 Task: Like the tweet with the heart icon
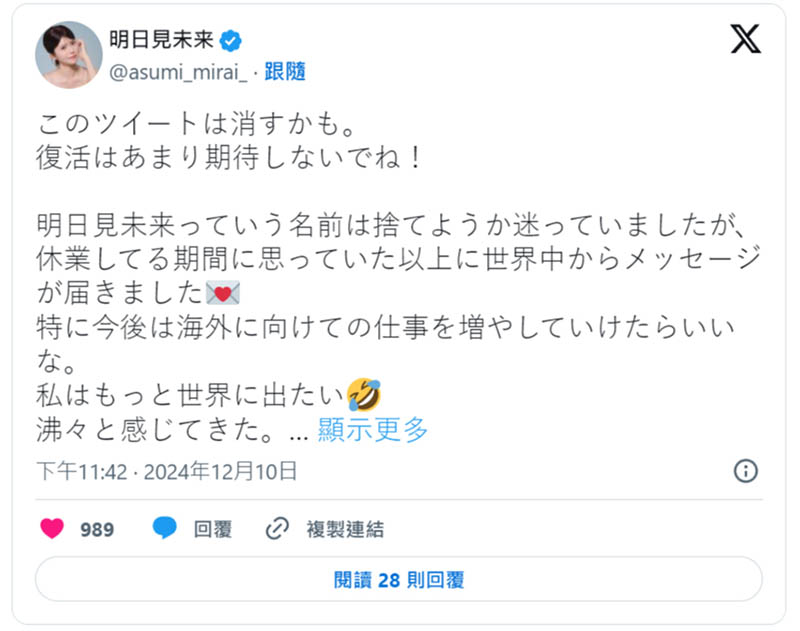52,529
